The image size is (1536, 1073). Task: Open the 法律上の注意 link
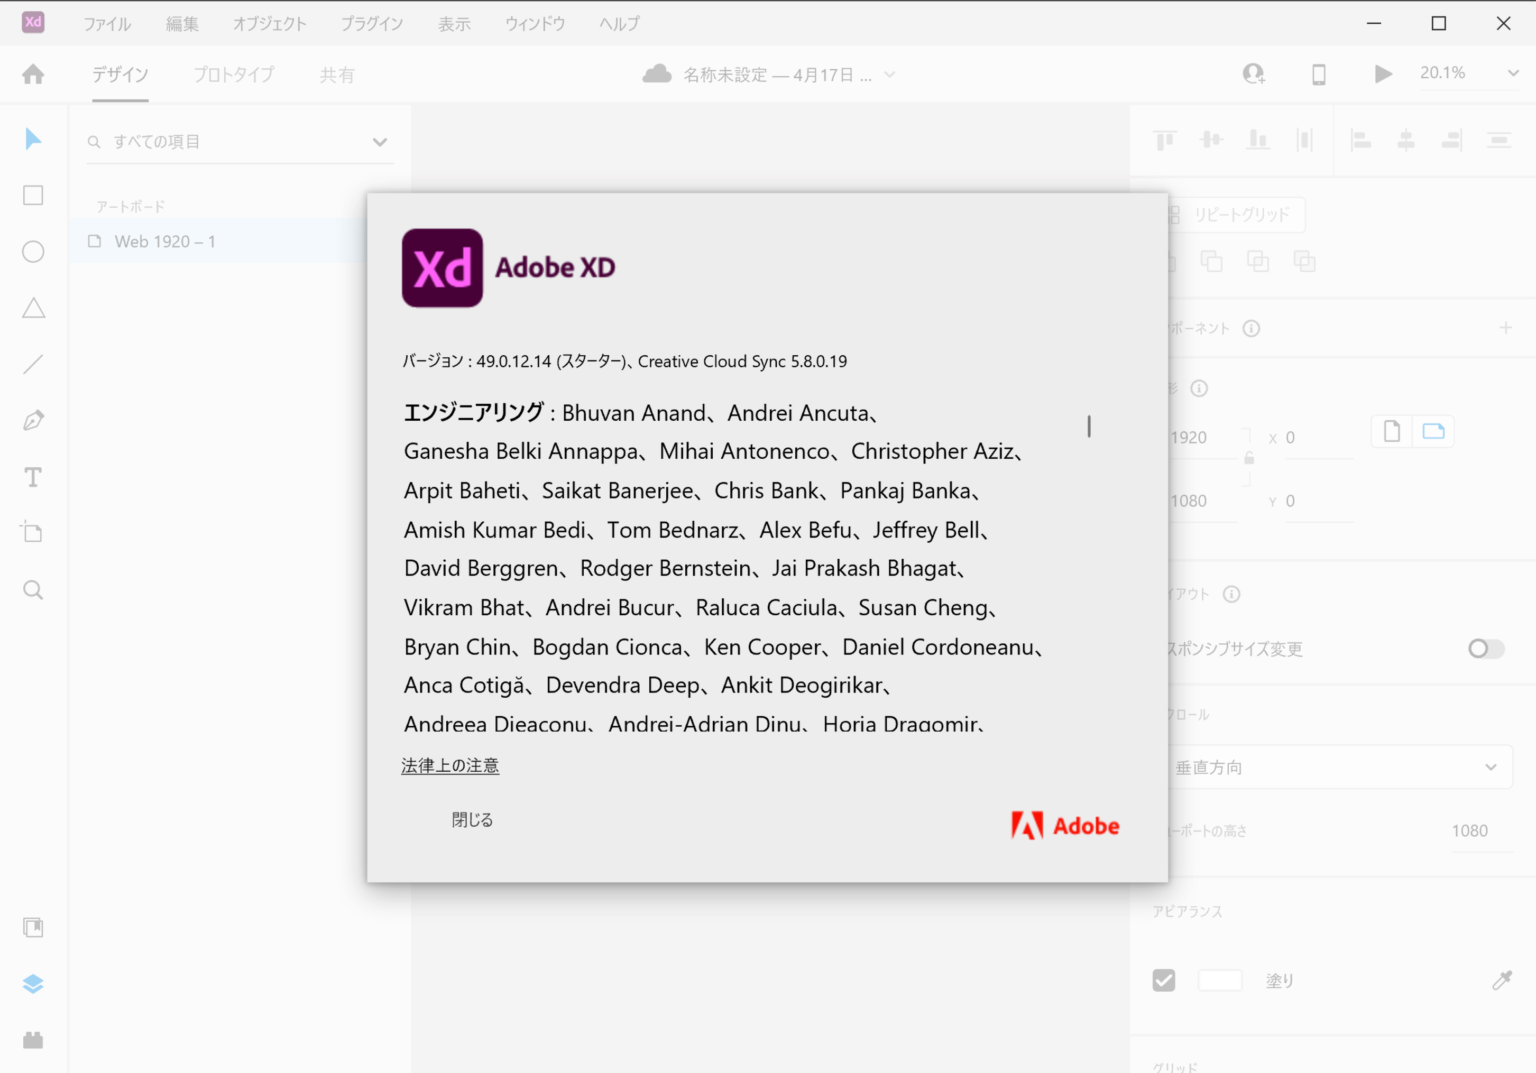coord(450,765)
